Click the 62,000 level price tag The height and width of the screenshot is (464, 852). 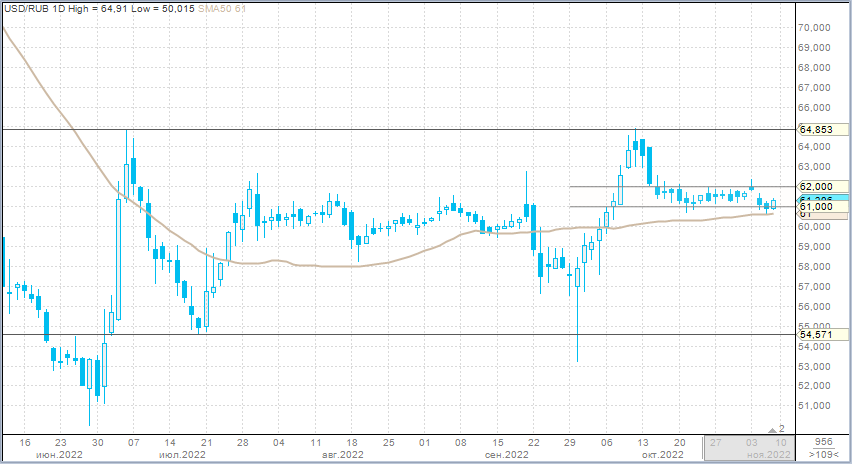817,187
